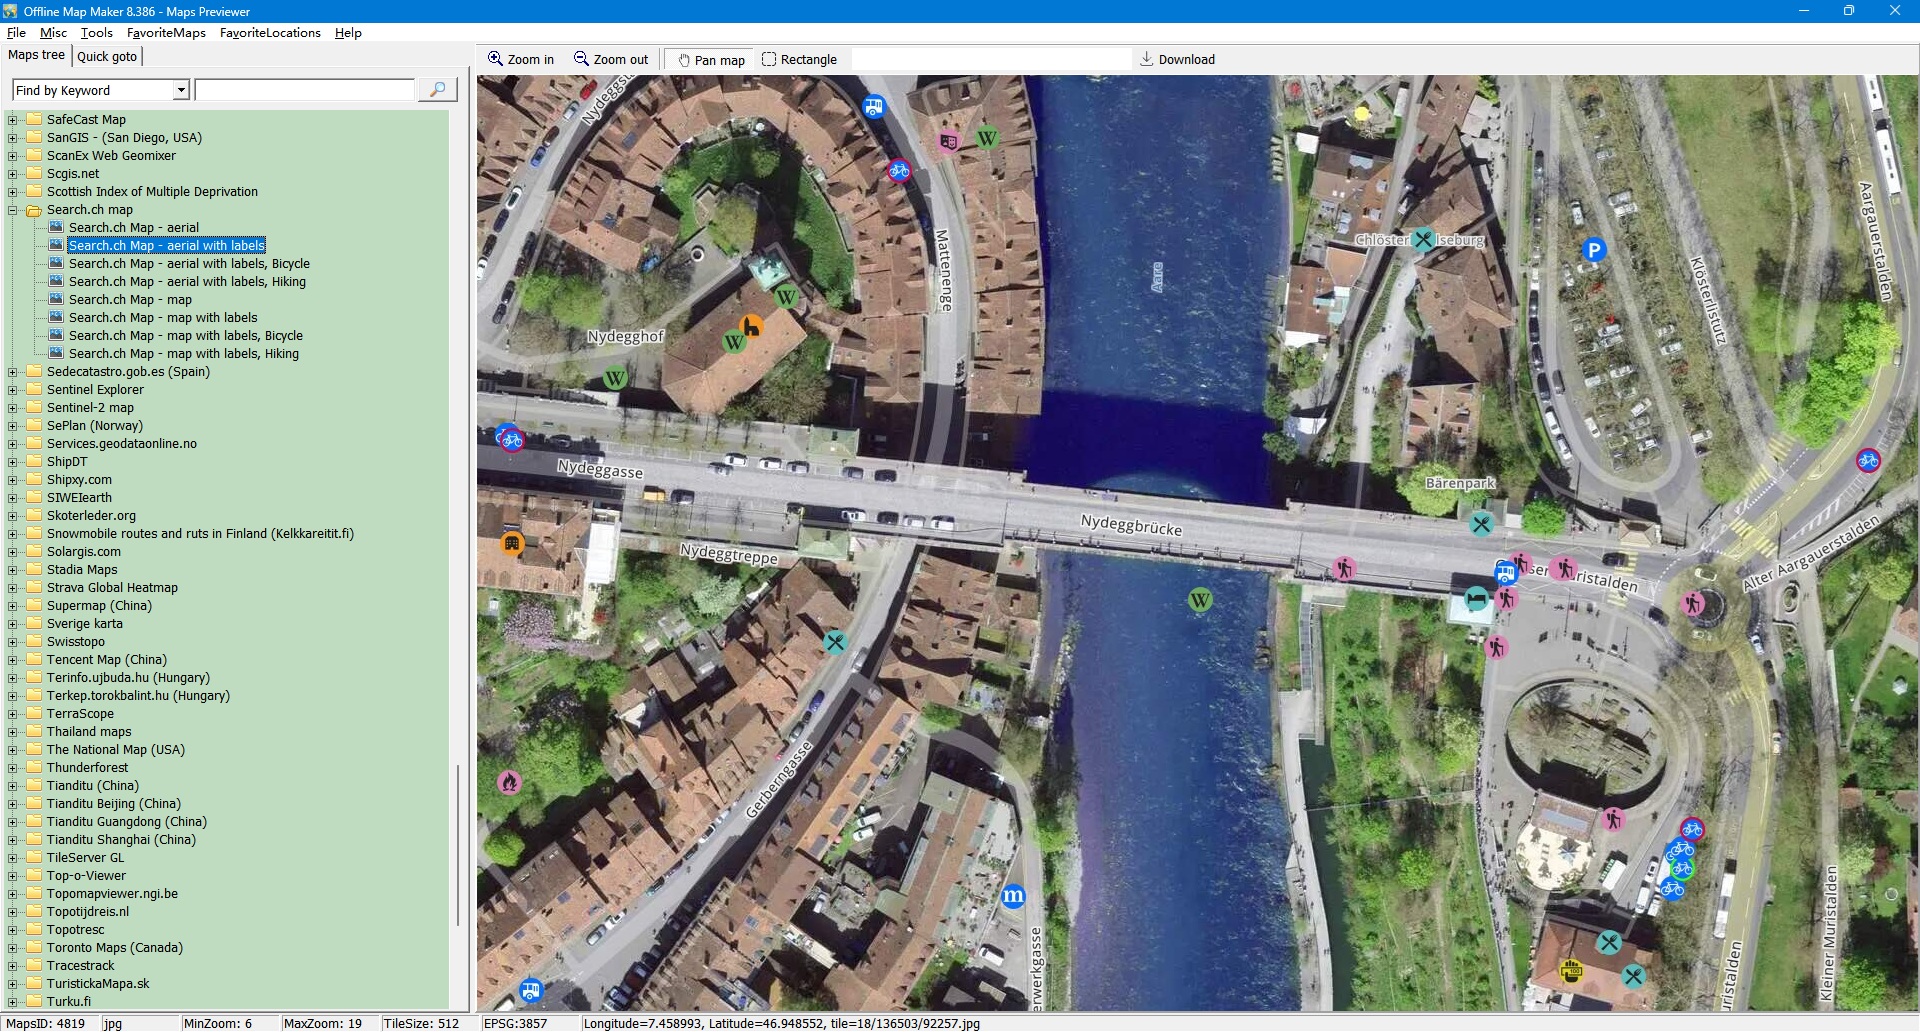Open the Misc menu
This screenshot has width=1920, height=1032.
point(53,33)
